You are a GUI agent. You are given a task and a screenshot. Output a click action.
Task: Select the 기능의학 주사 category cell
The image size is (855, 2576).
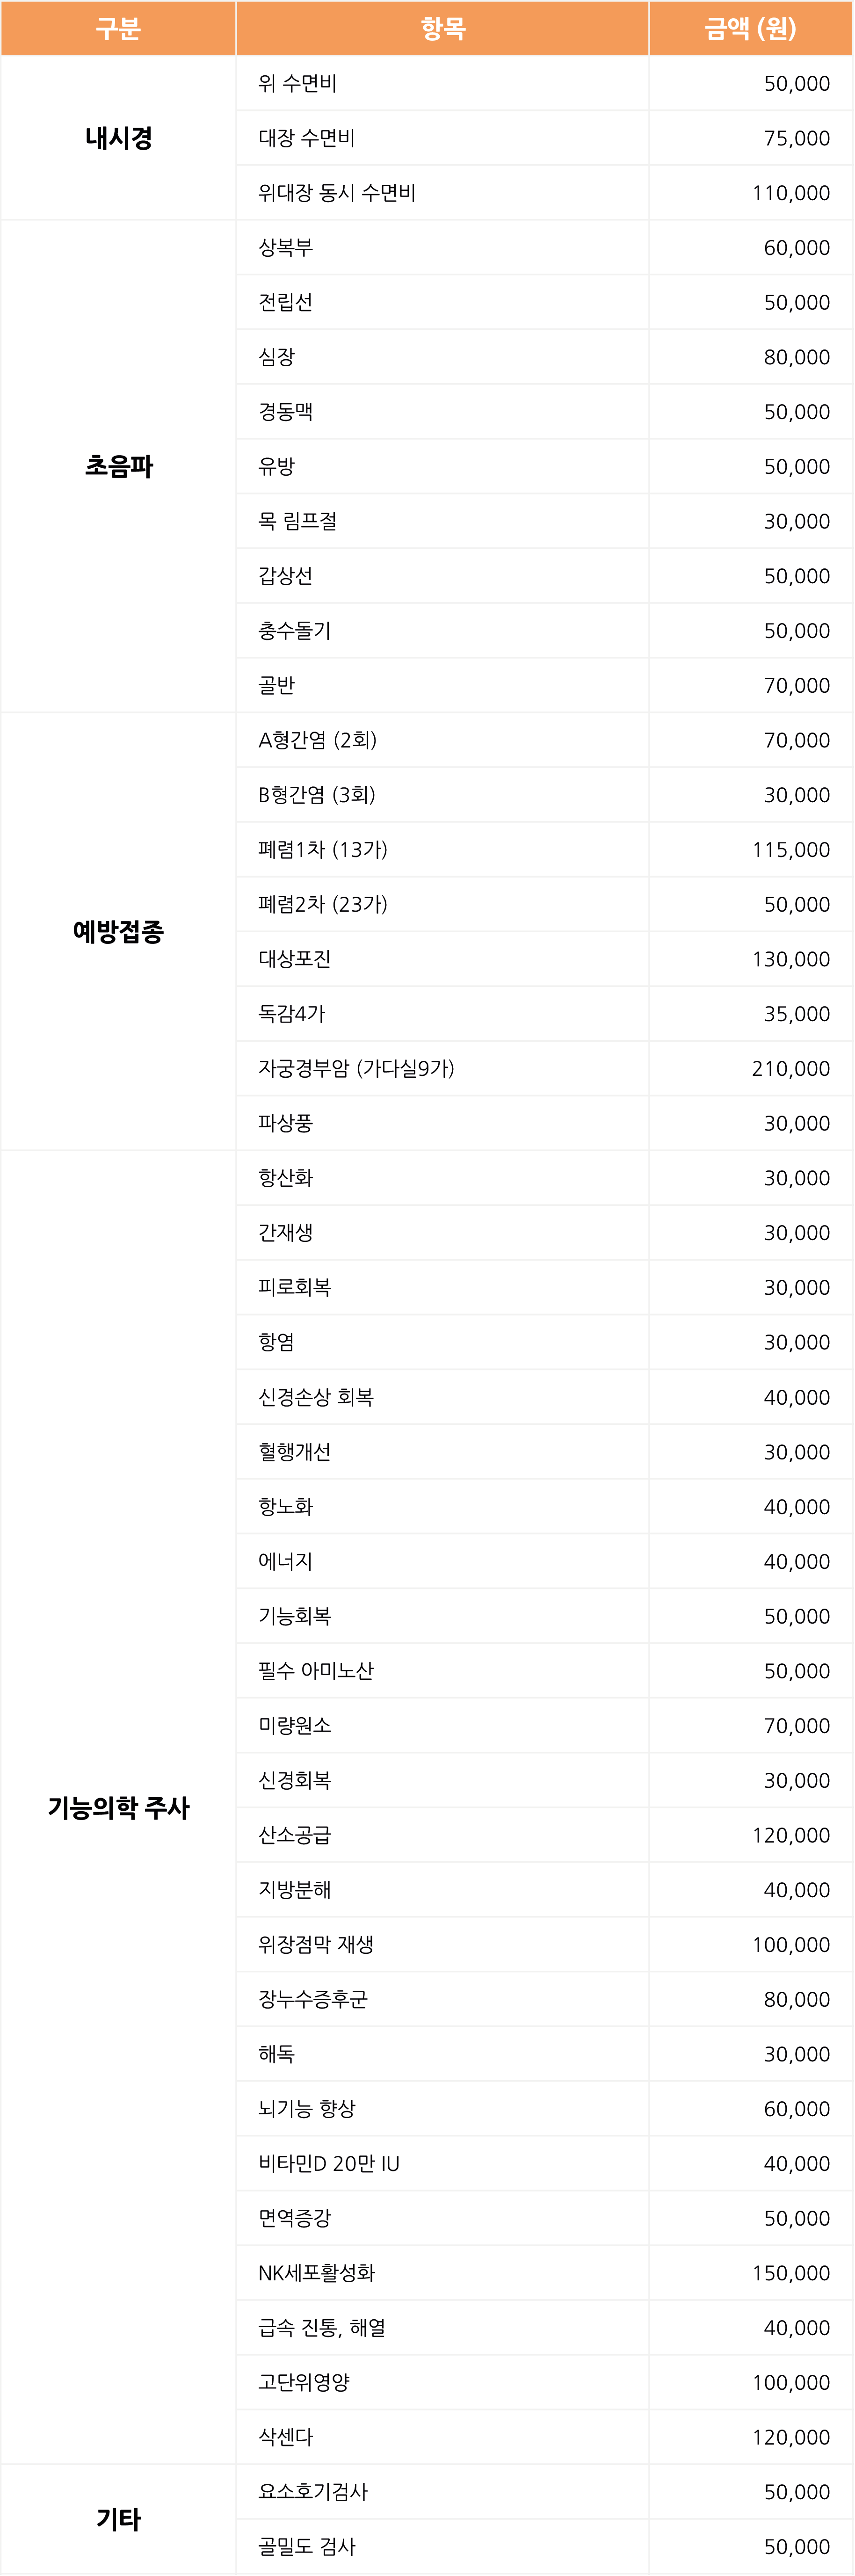point(118,1807)
